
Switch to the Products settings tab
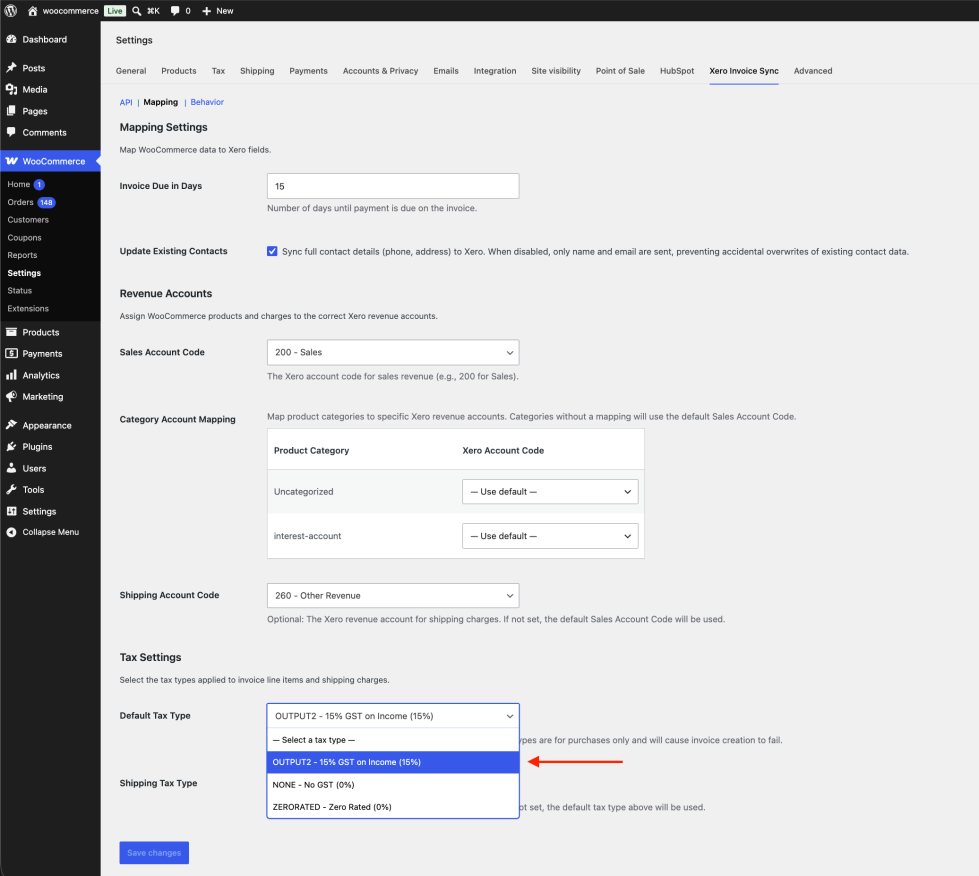pyautogui.click(x=179, y=71)
